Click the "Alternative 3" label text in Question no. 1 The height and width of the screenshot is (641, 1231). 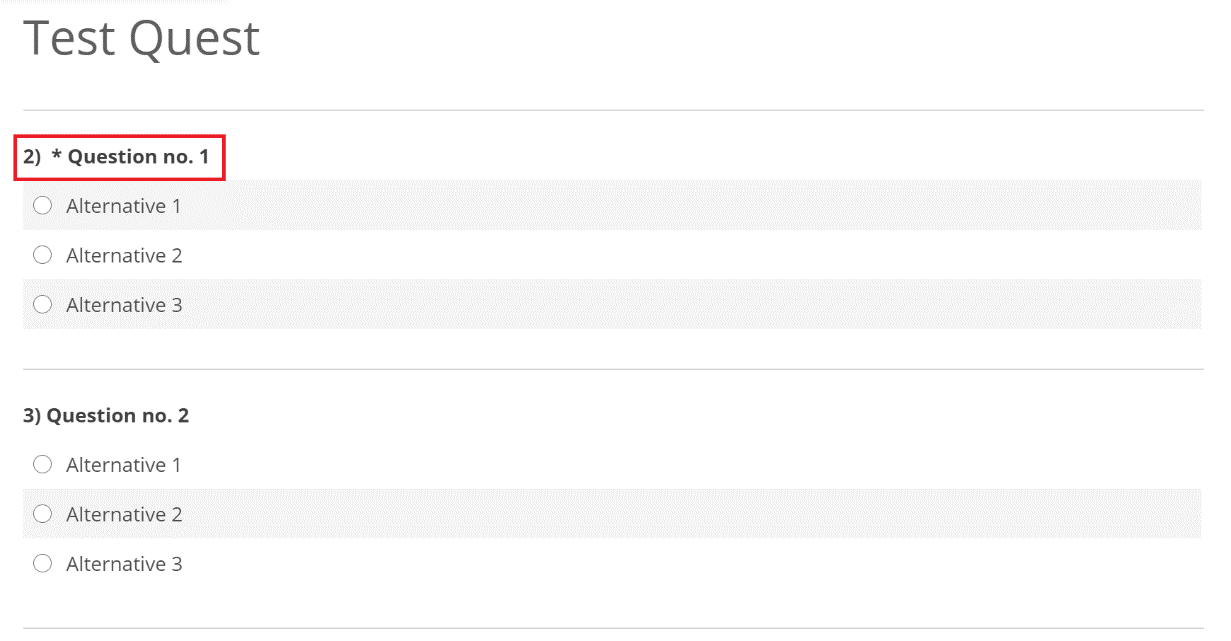[x=124, y=305]
